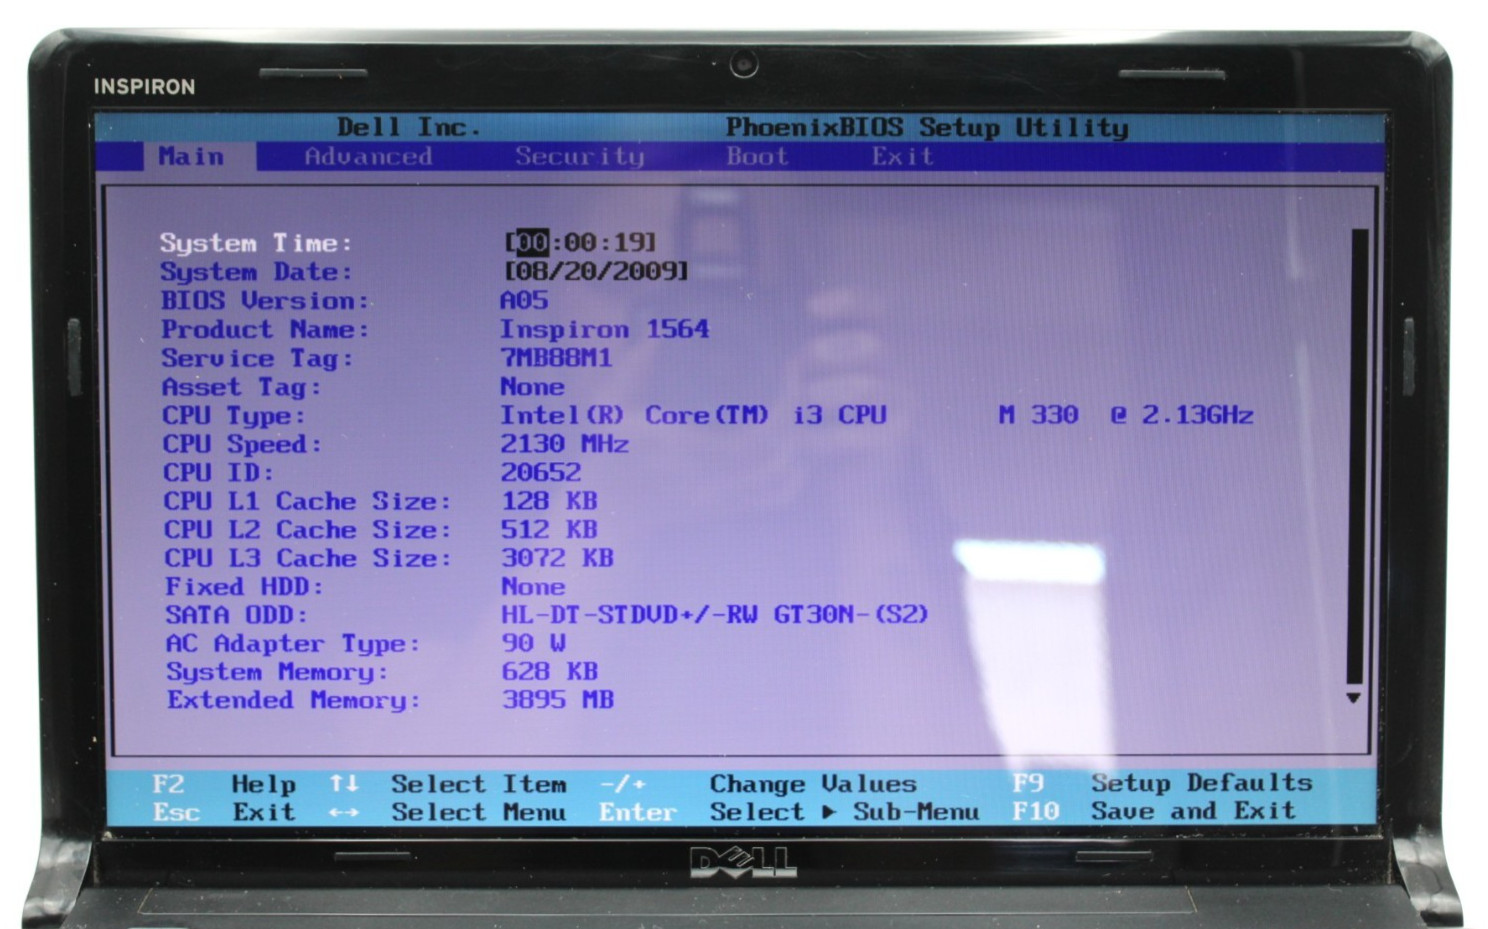Click the M 330 @ 2.13GHz text
Image resolution: width=1488 pixels, height=929 pixels.
click(x=1125, y=415)
